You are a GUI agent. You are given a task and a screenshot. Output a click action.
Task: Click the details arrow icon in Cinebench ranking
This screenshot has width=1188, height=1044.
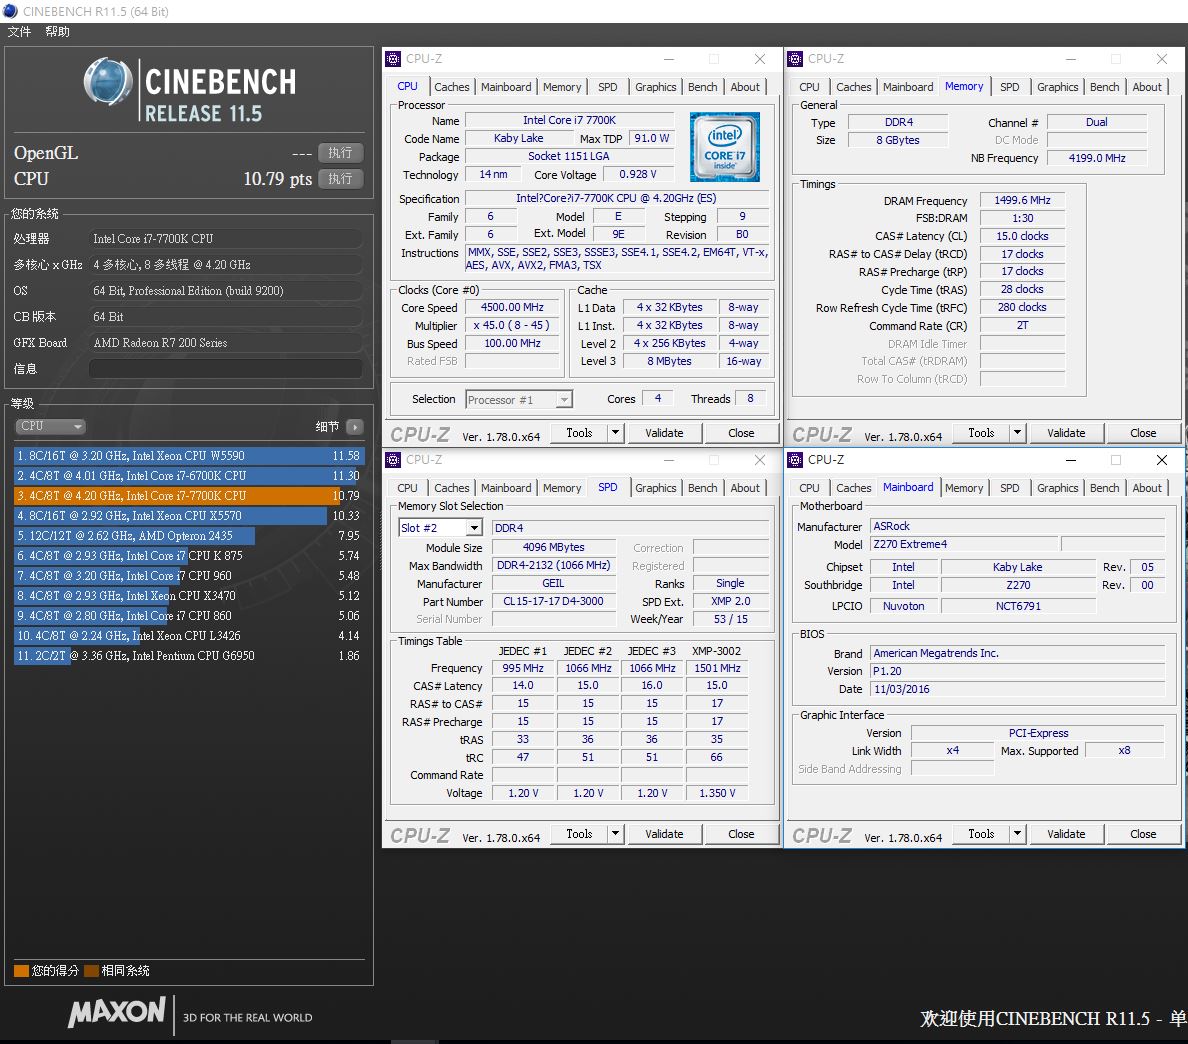(355, 427)
